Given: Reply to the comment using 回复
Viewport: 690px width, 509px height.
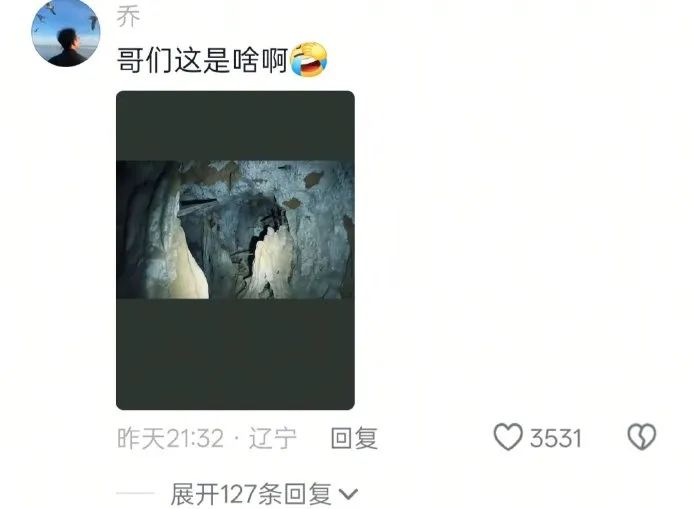Looking at the screenshot, I should coord(355,438).
